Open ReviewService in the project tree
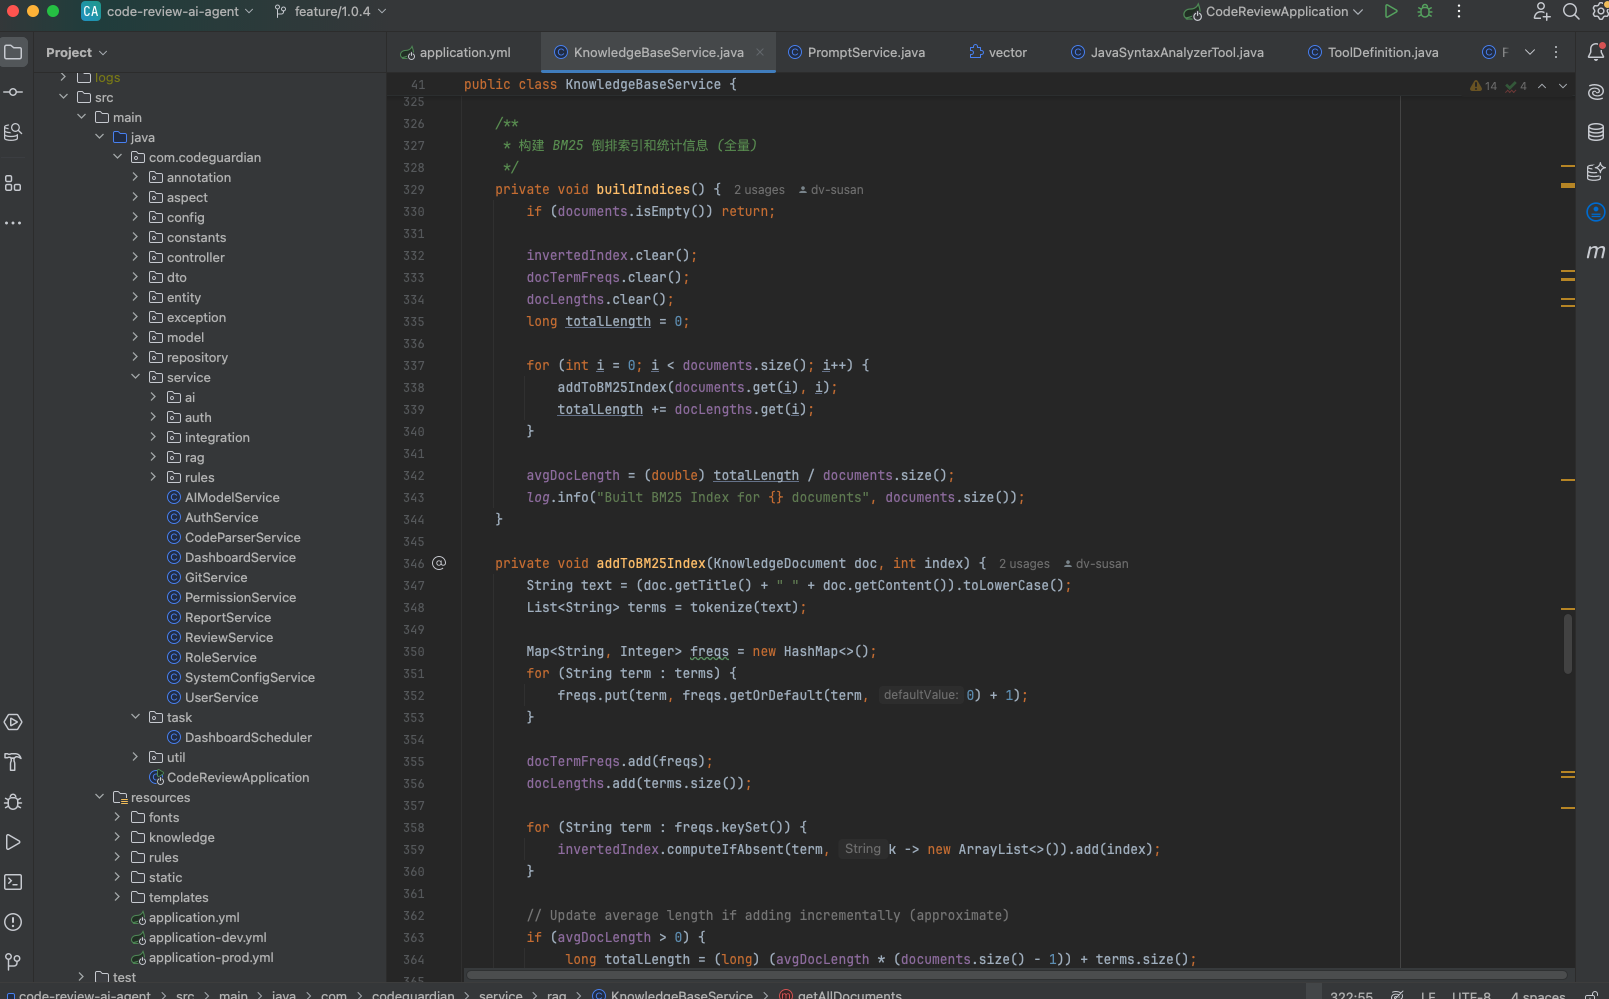Screen dimensions: 1609x999 click(x=228, y=637)
